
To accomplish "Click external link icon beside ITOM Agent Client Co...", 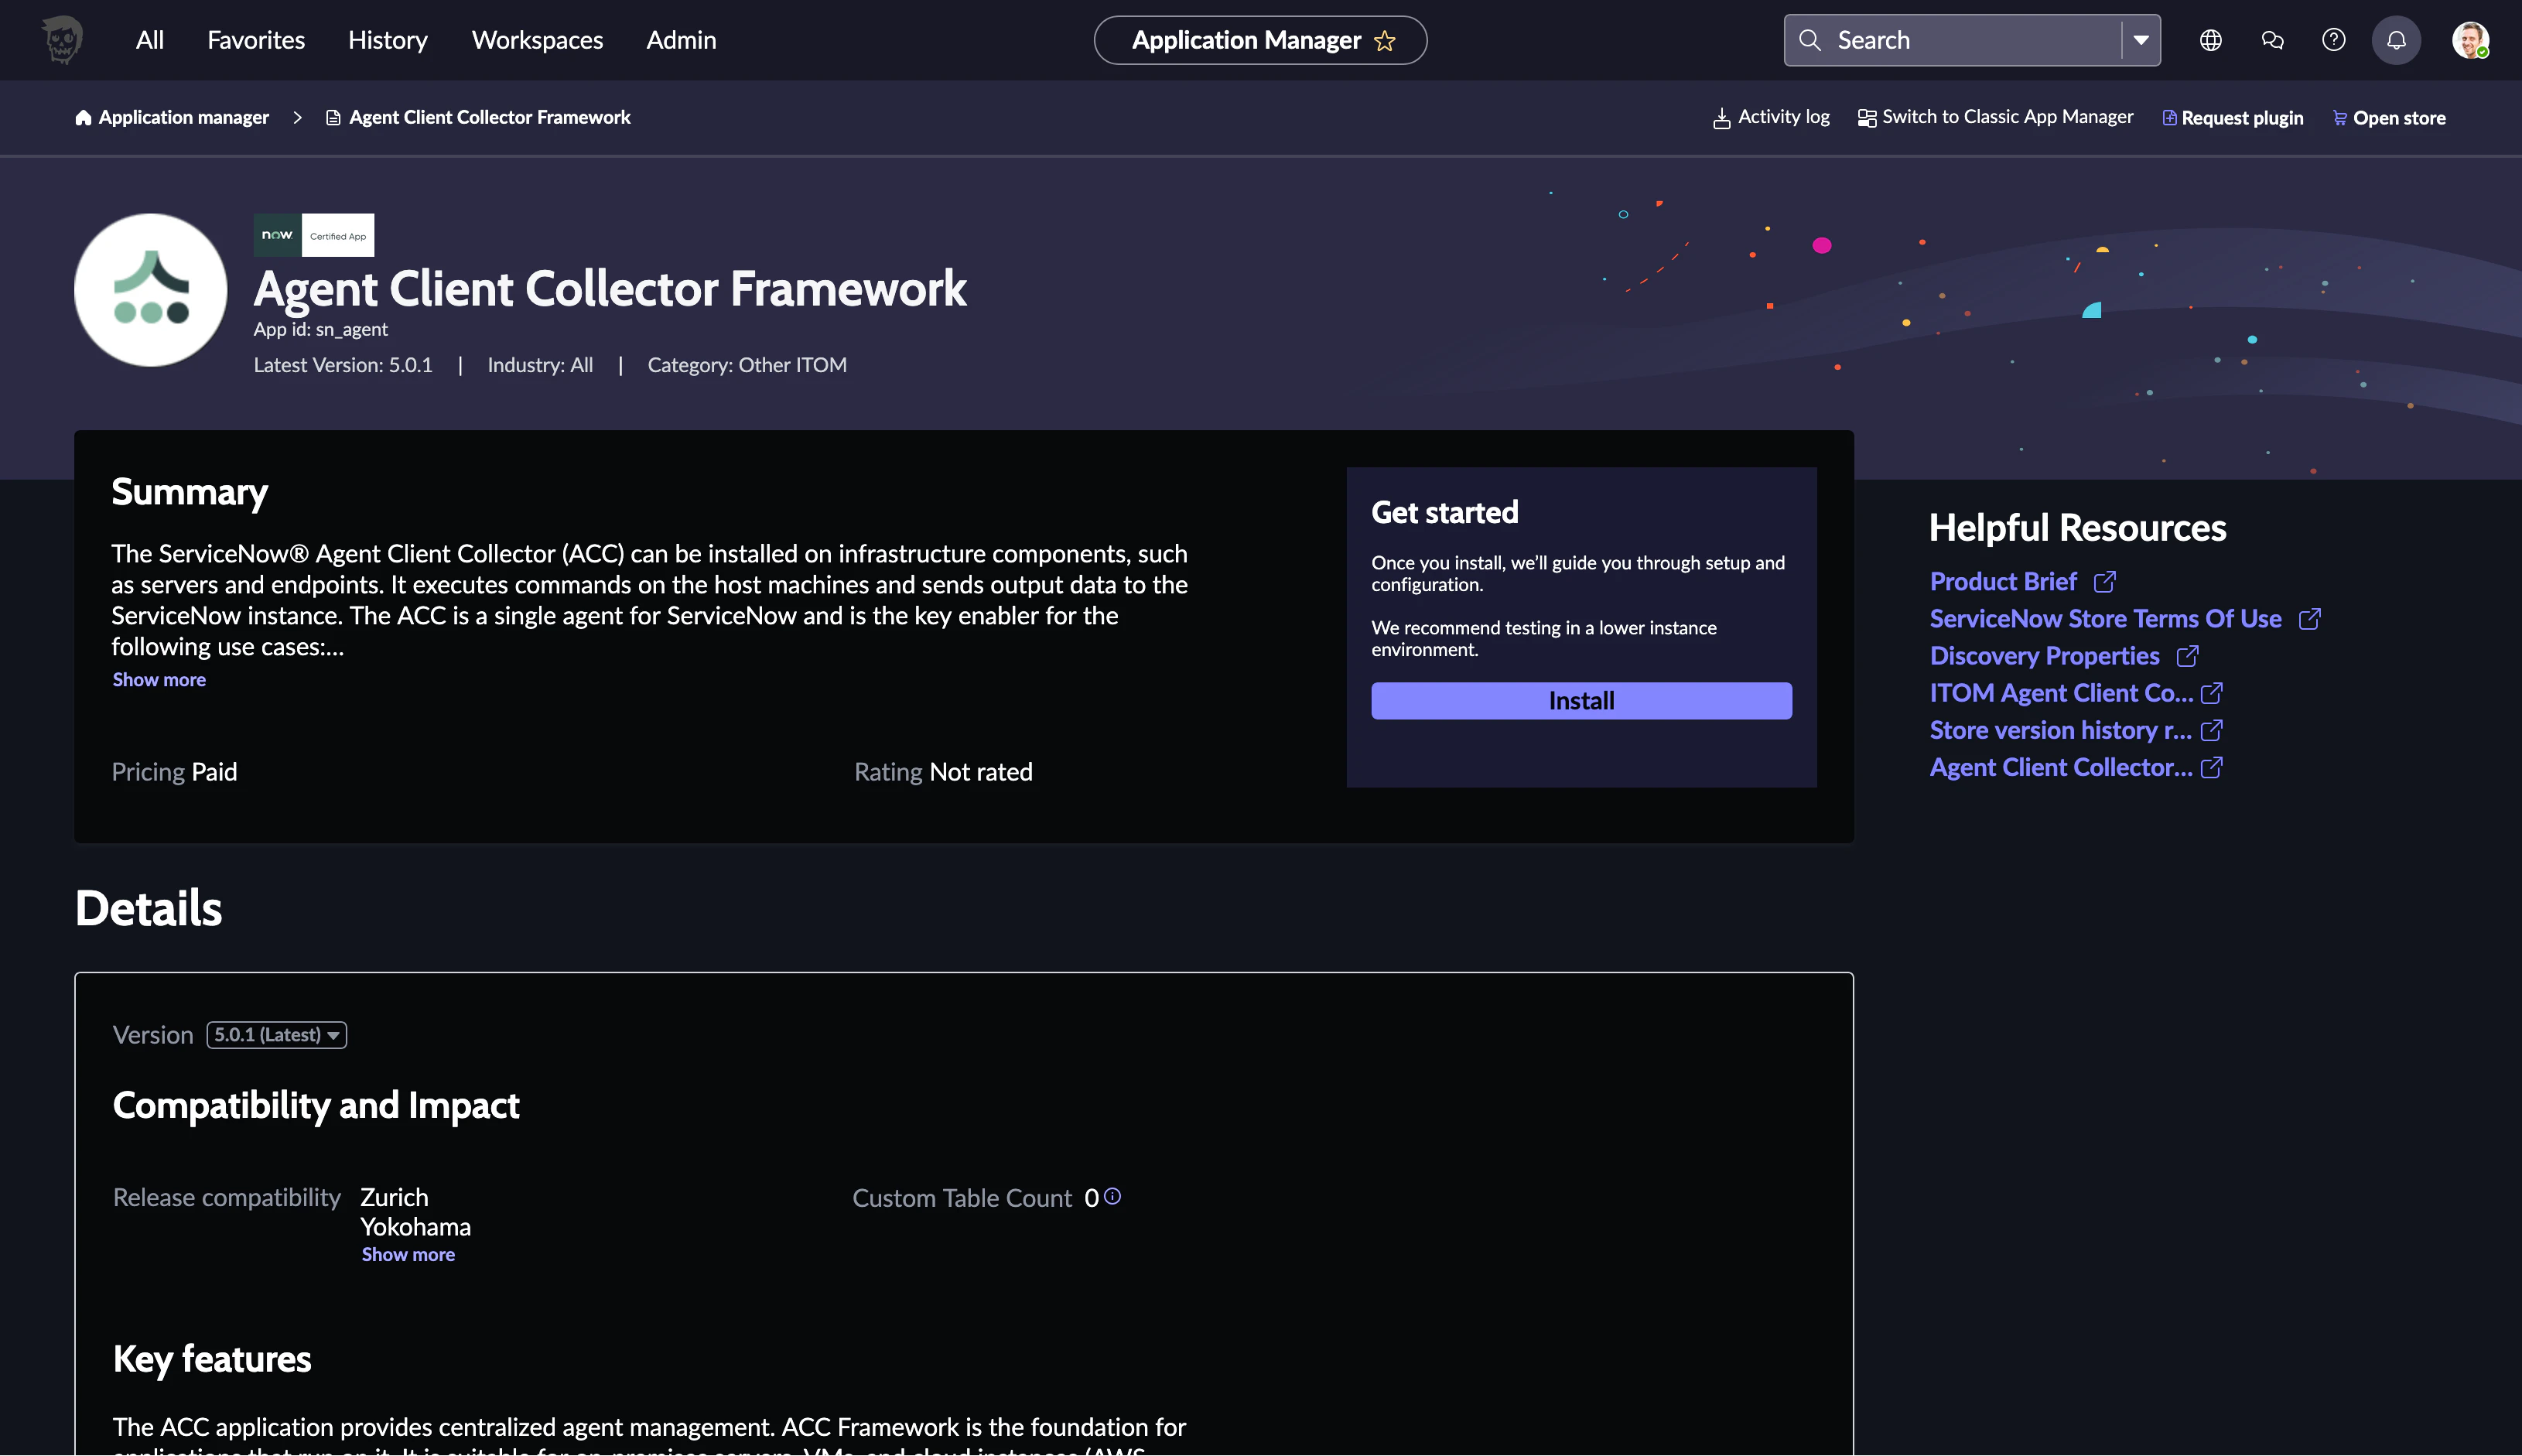I will (x=2212, y=693).
